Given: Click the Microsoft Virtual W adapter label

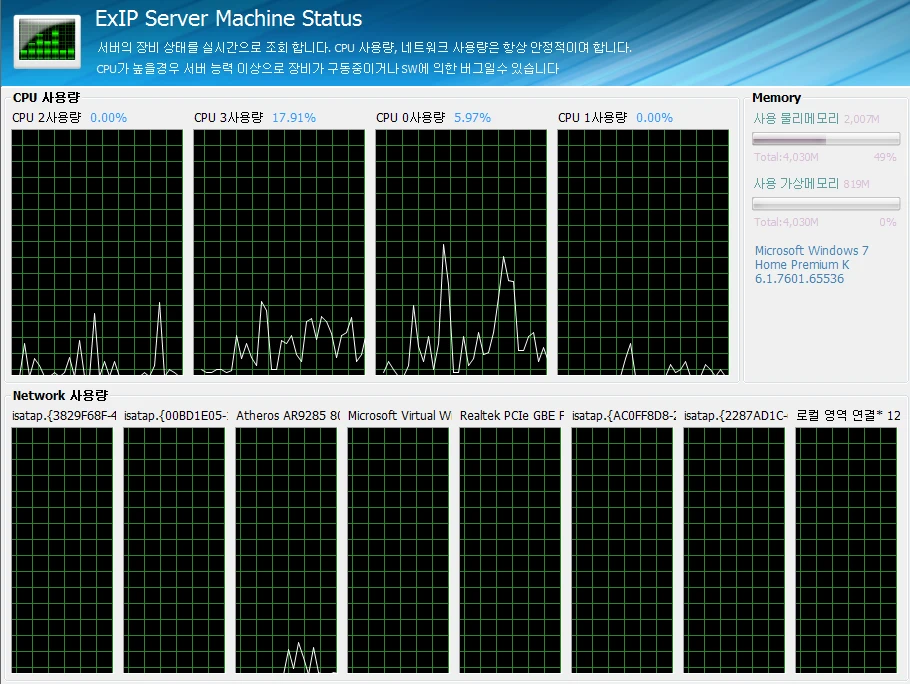Looking at the screenshot, I should pos(400,416).
